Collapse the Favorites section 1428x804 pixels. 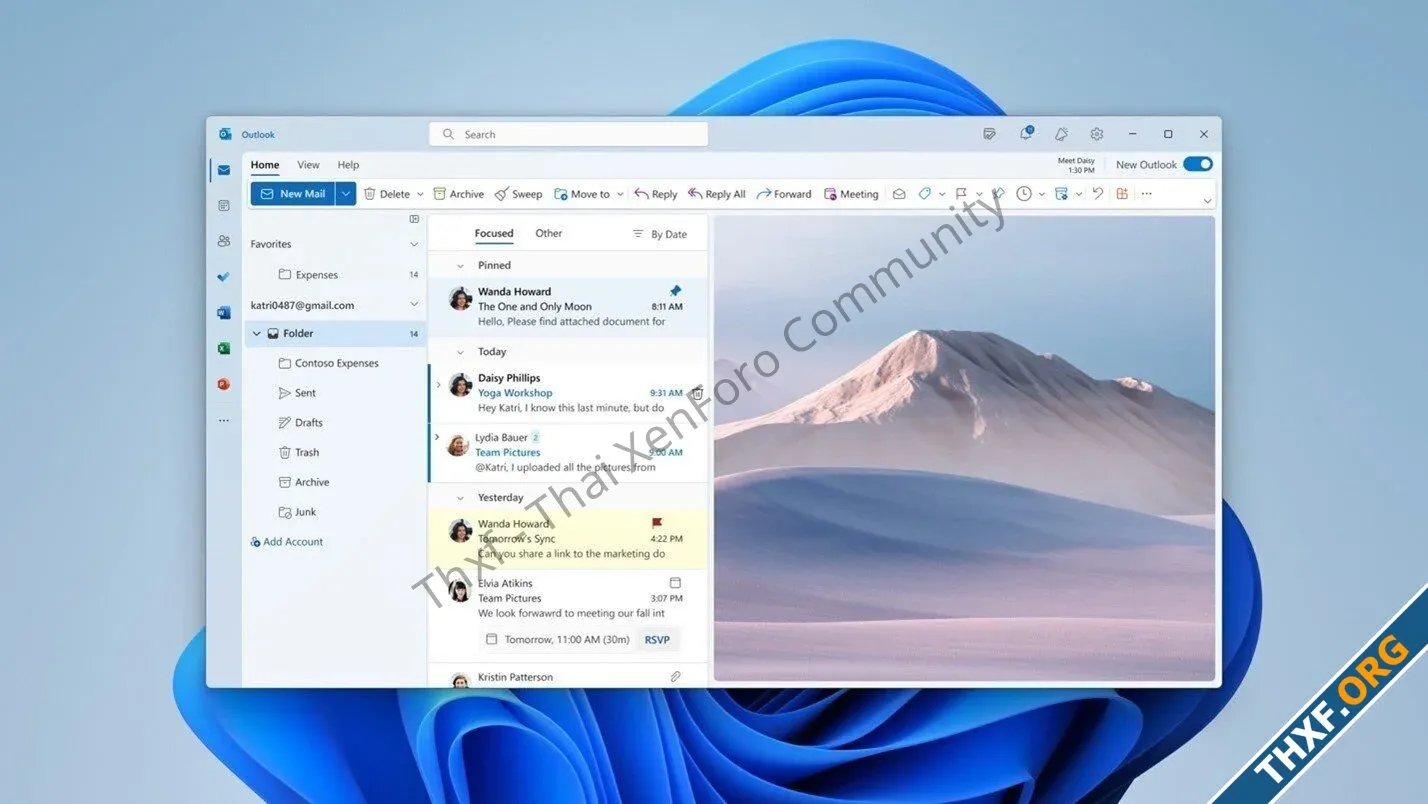[414, 244]
